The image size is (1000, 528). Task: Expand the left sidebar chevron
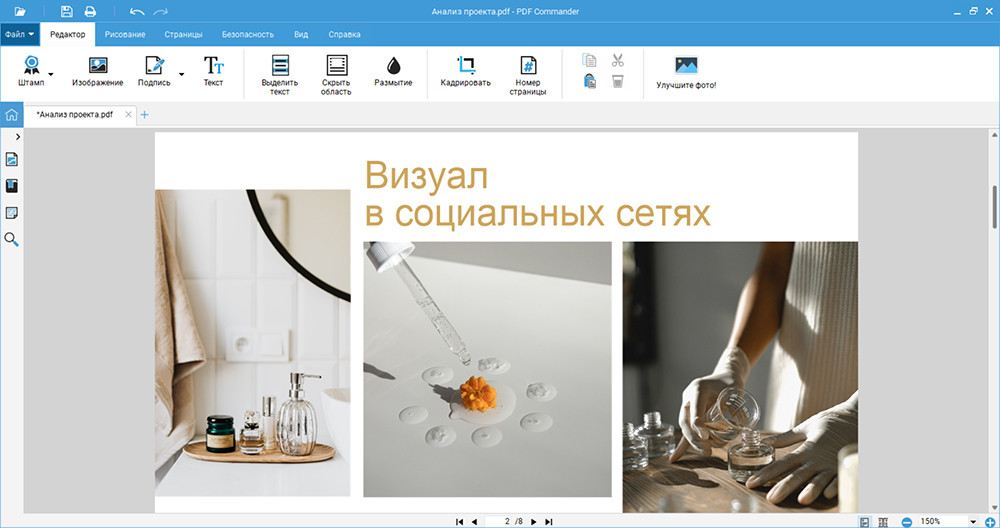pyautogui.click(x=18, y=136)
